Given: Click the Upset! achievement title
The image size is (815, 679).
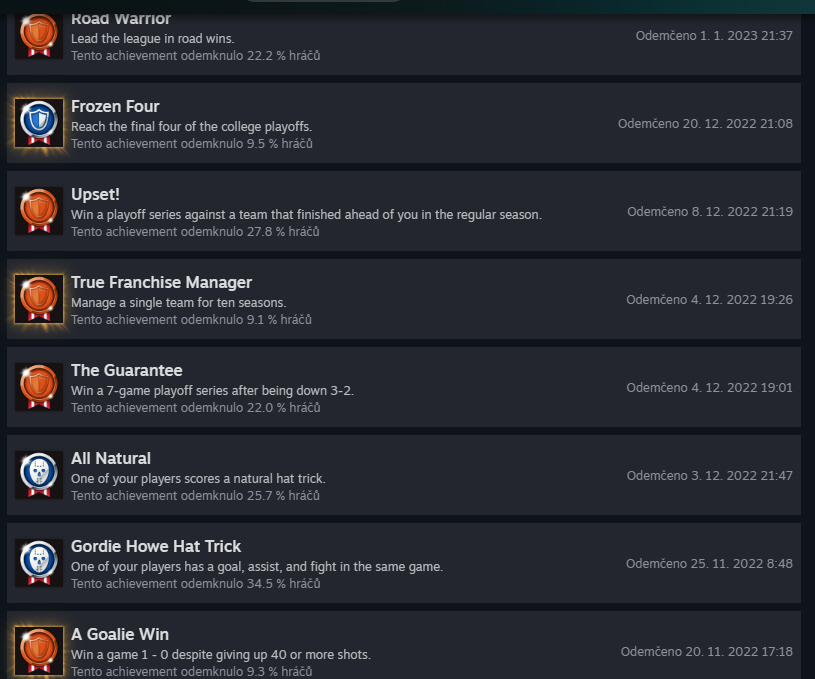Looking at the screenshot, I should (x=95, y=194).
